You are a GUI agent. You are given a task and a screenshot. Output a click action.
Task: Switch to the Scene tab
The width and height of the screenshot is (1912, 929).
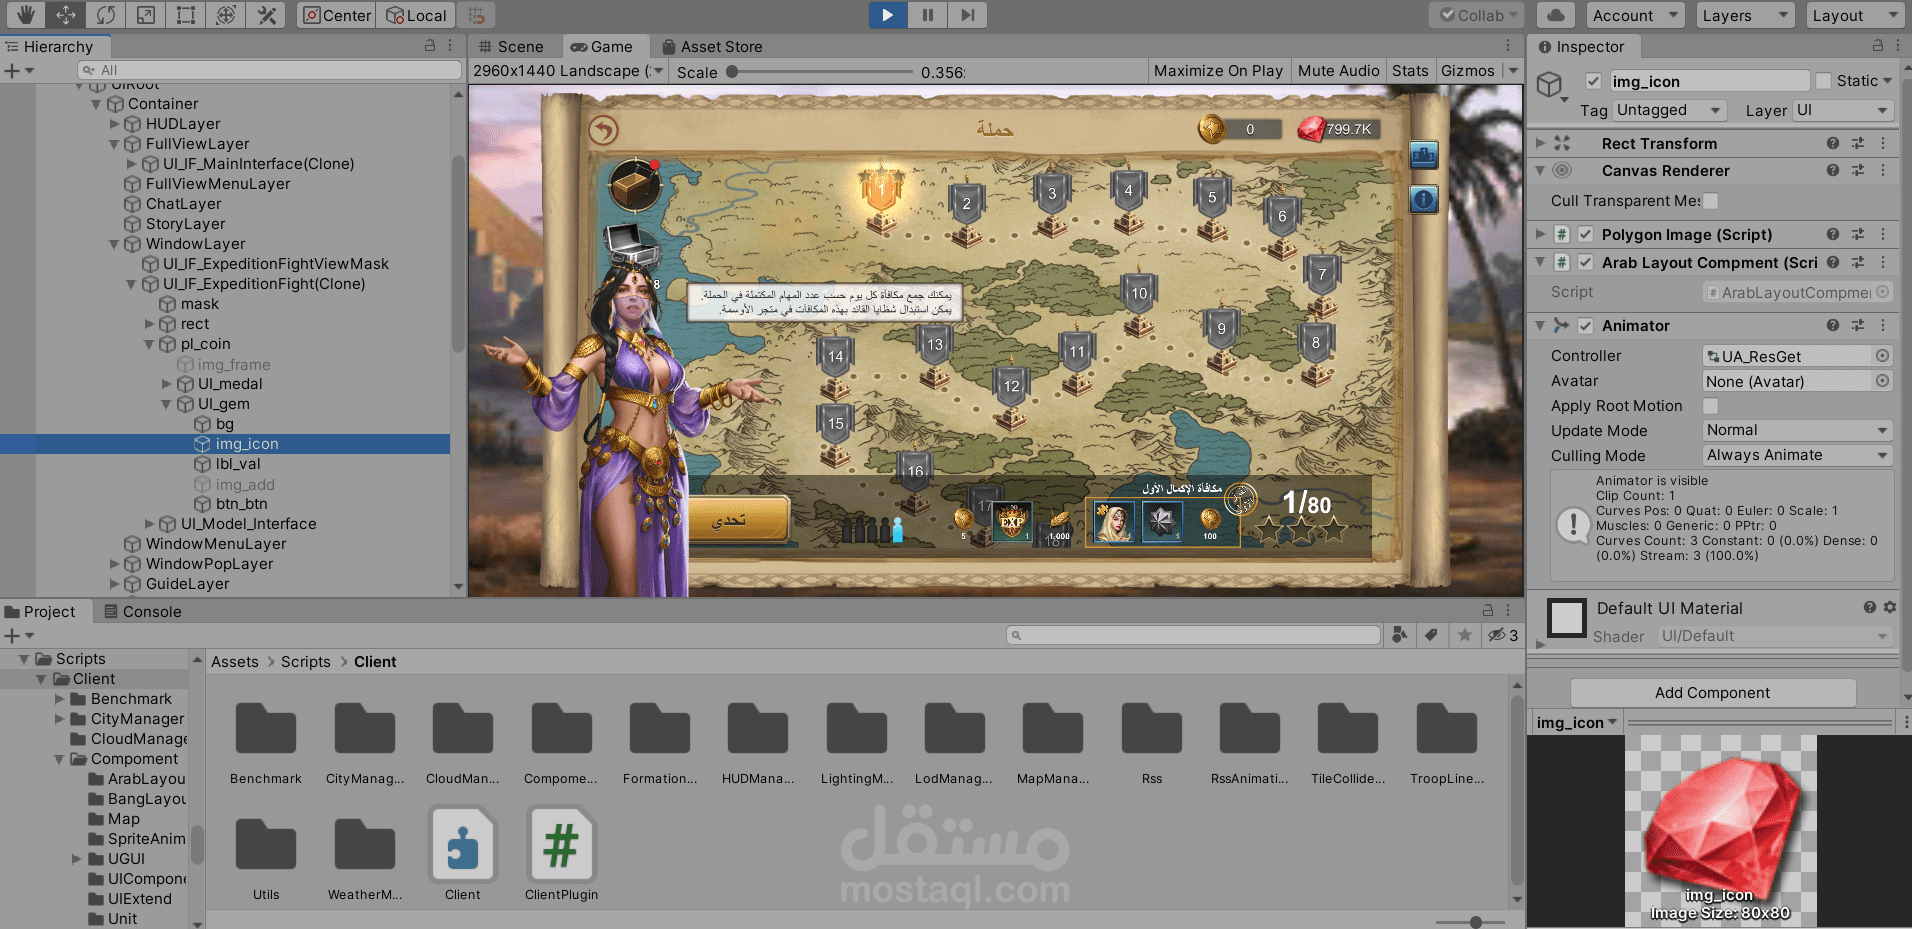coord(511,47)
